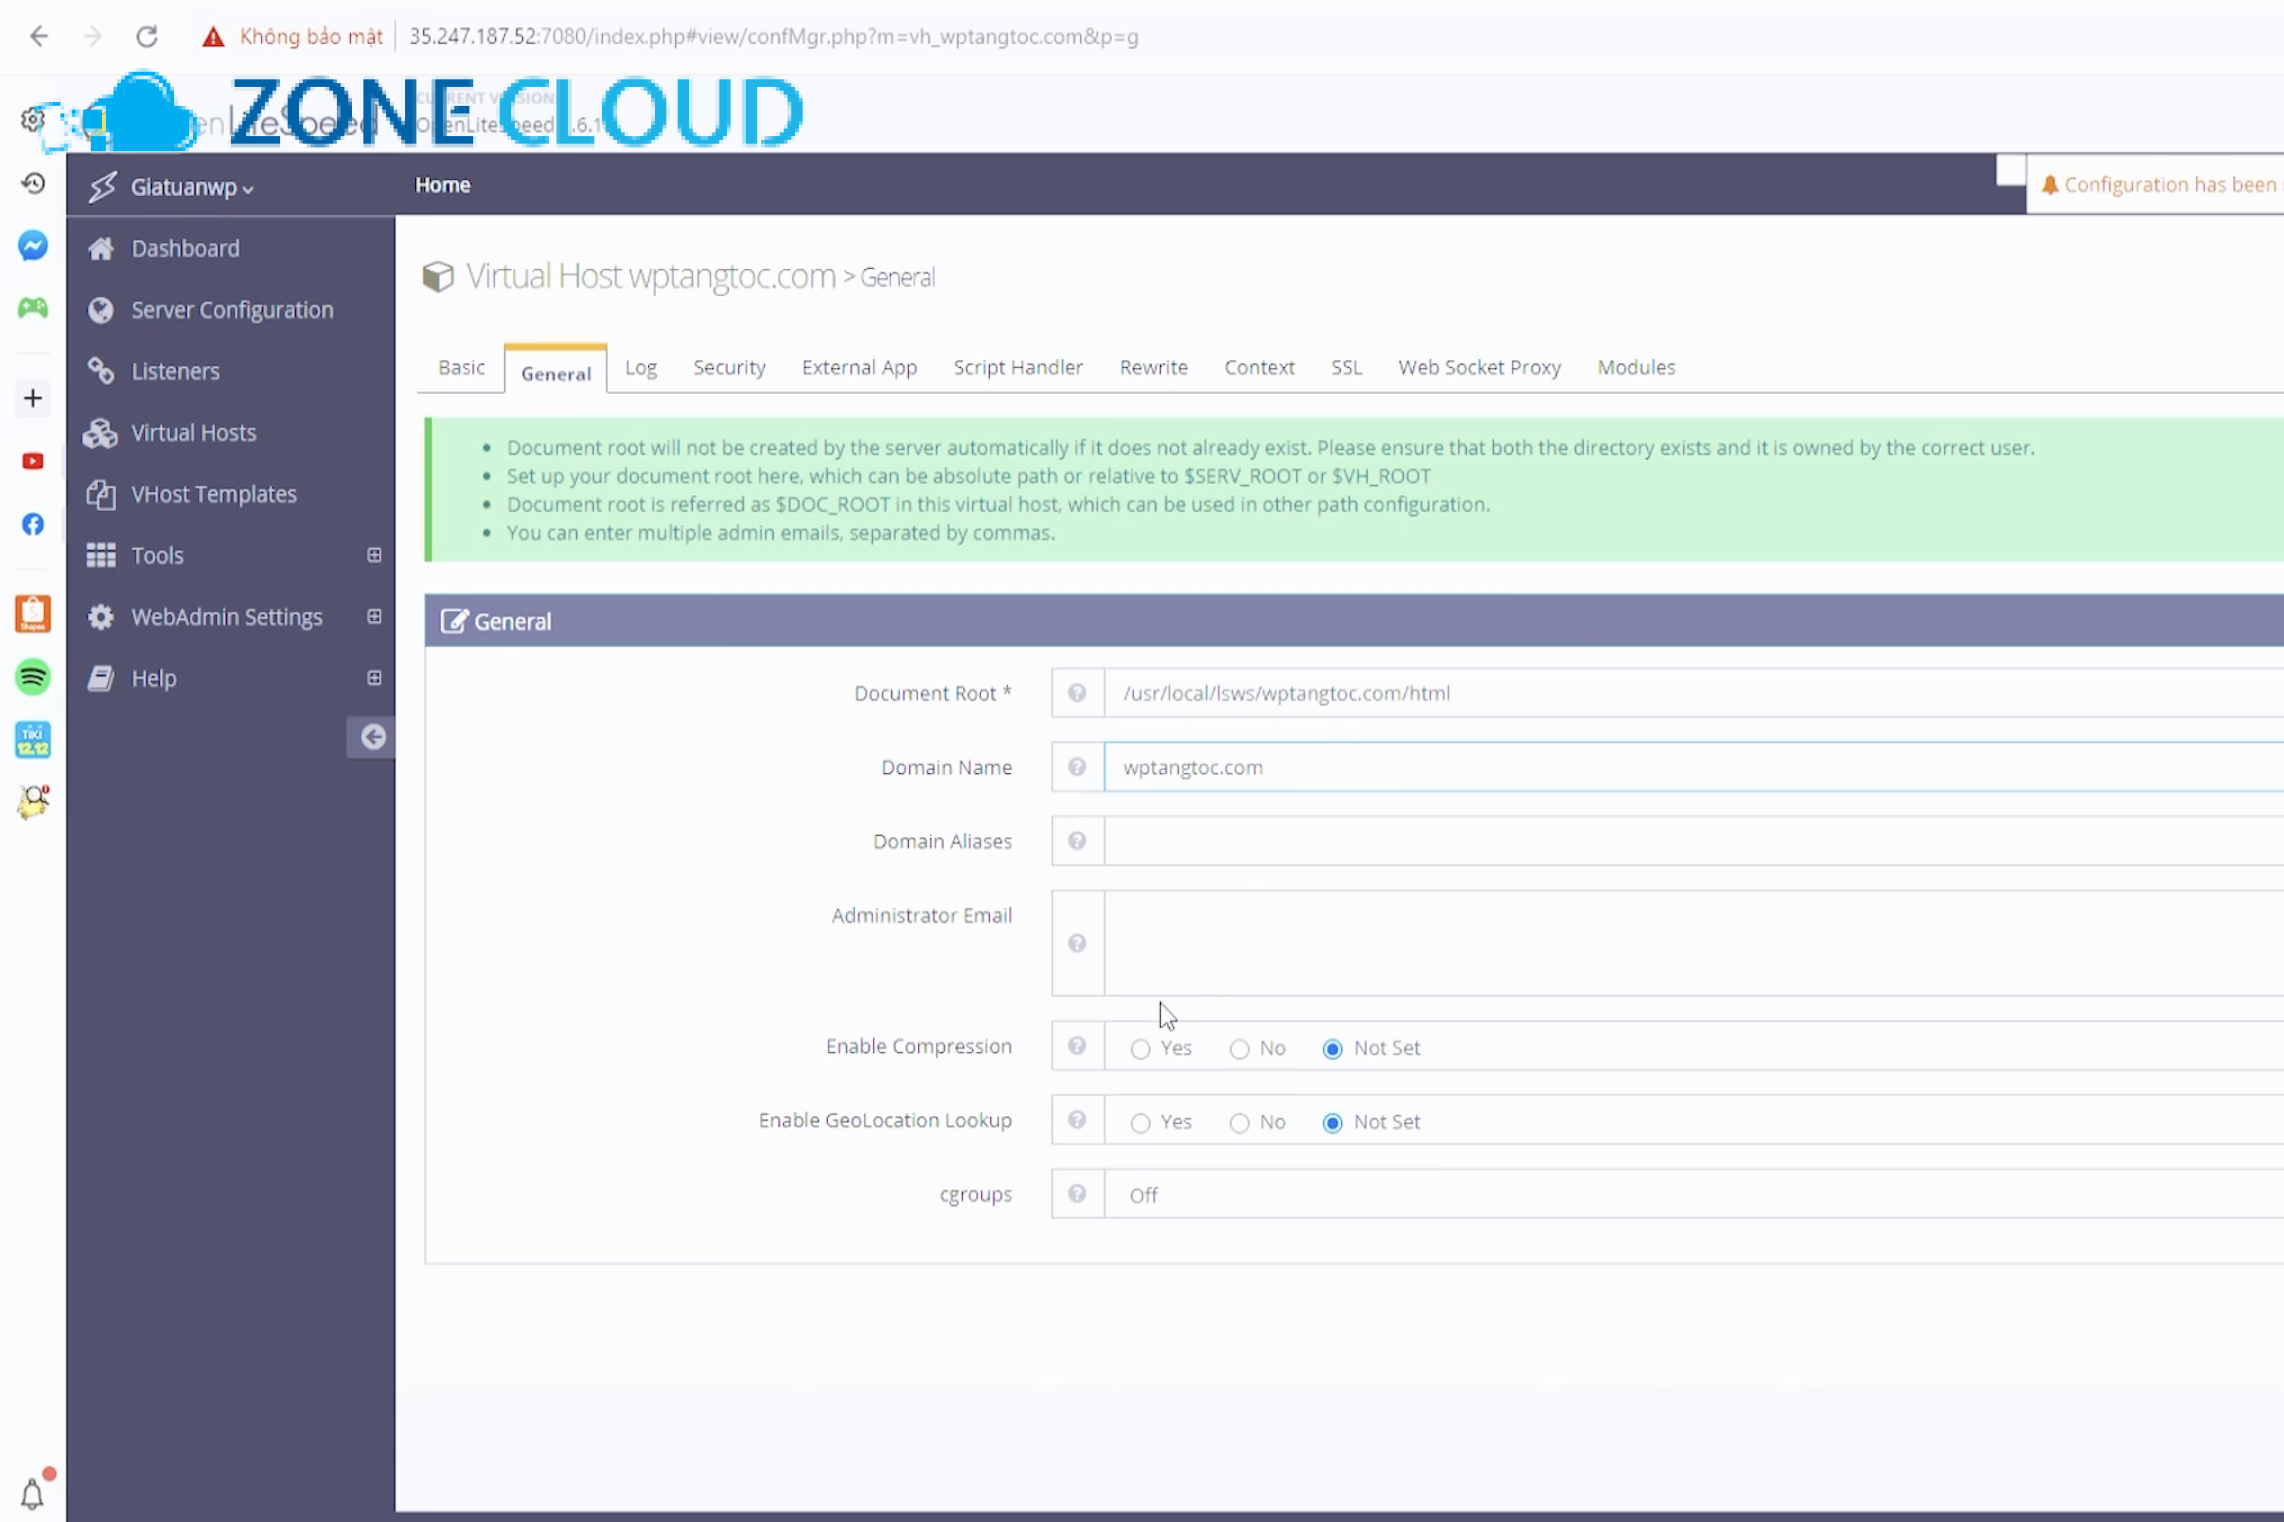Screen dimensions: 2284x1522
Task: Click the Configuration has been notification
Action: point(2158,185)
